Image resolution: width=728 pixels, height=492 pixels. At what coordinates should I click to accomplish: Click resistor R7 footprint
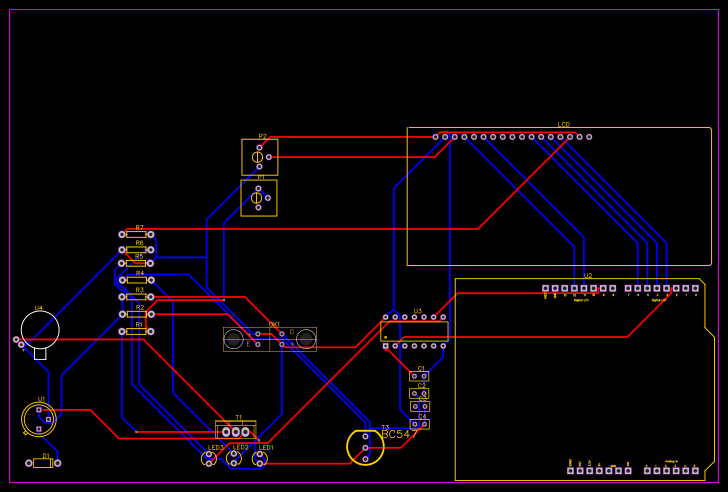(136, 234)
